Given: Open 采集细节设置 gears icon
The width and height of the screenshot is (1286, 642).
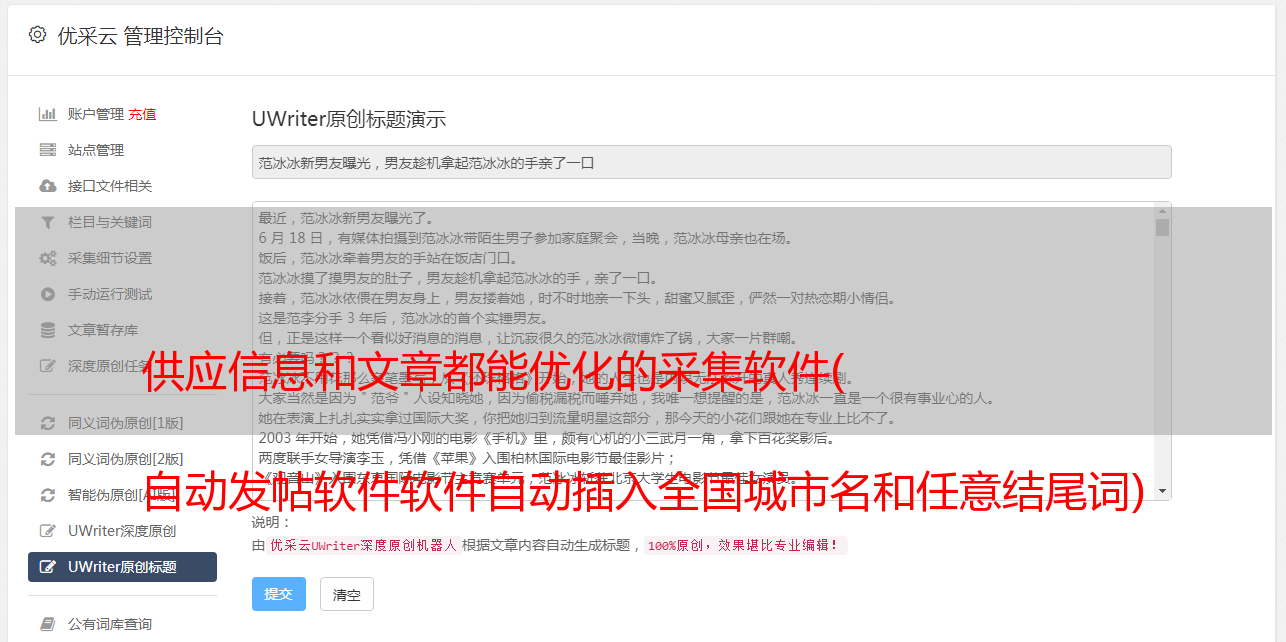Looking at the screenshot, I should click(47, 258).
